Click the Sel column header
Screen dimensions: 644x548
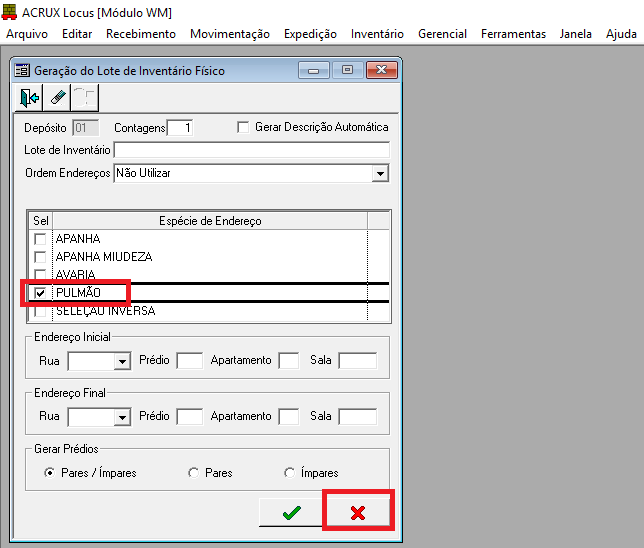41,221
